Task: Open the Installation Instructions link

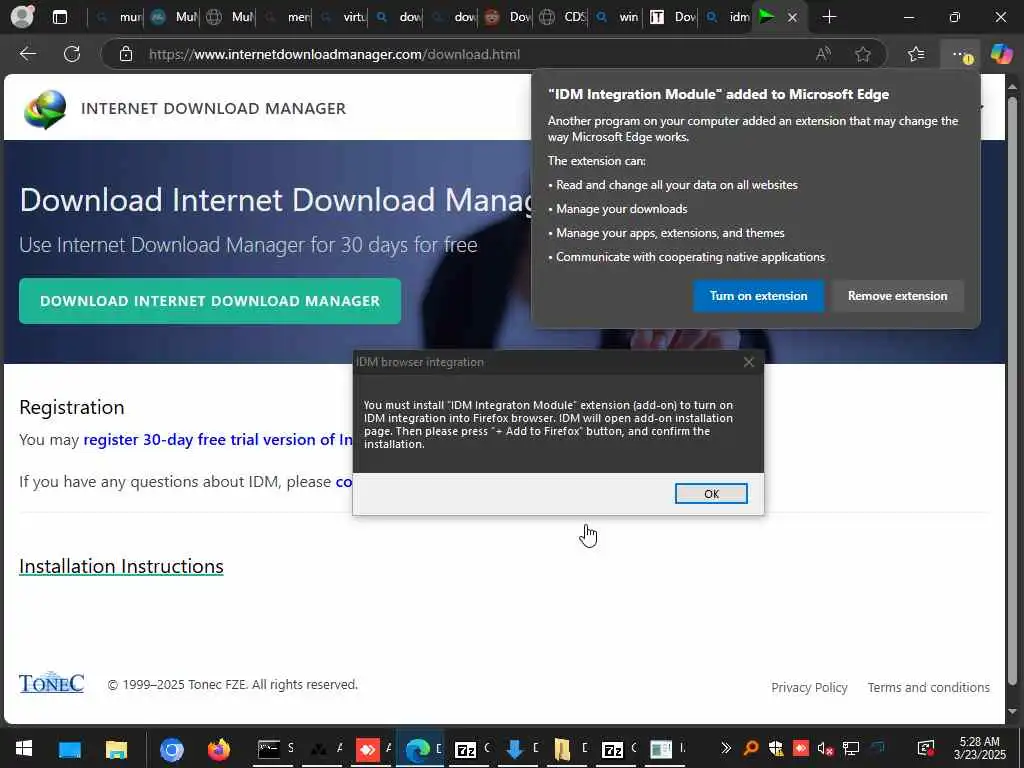Action: coord(121,566)
